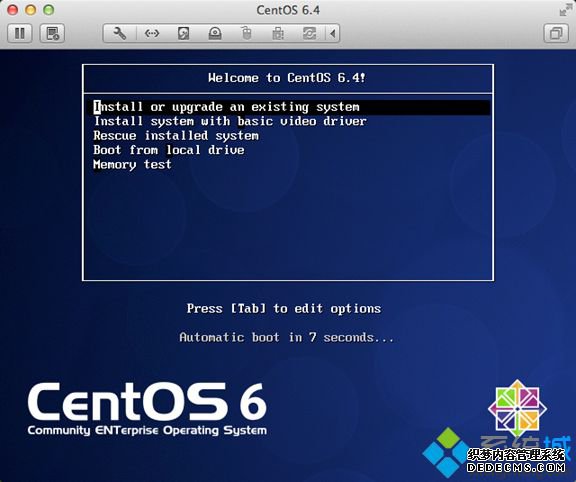This screenshot has height=482, width=576.
Task: Select Install or upgrade an existing system
Action: pos(292,107)
